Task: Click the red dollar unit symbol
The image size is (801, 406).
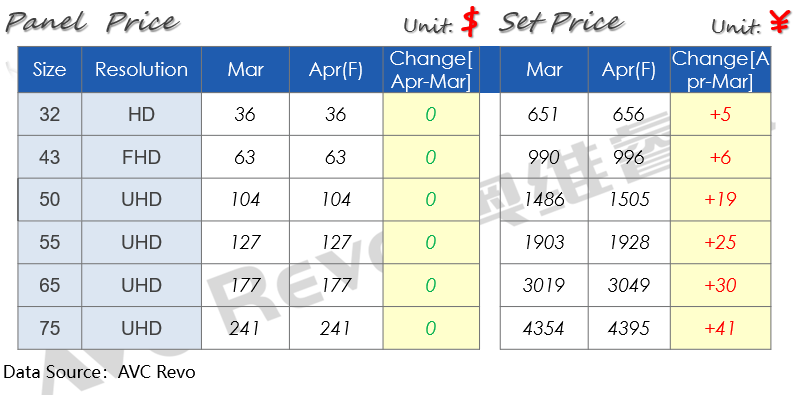Action: [x=470, y=23]
